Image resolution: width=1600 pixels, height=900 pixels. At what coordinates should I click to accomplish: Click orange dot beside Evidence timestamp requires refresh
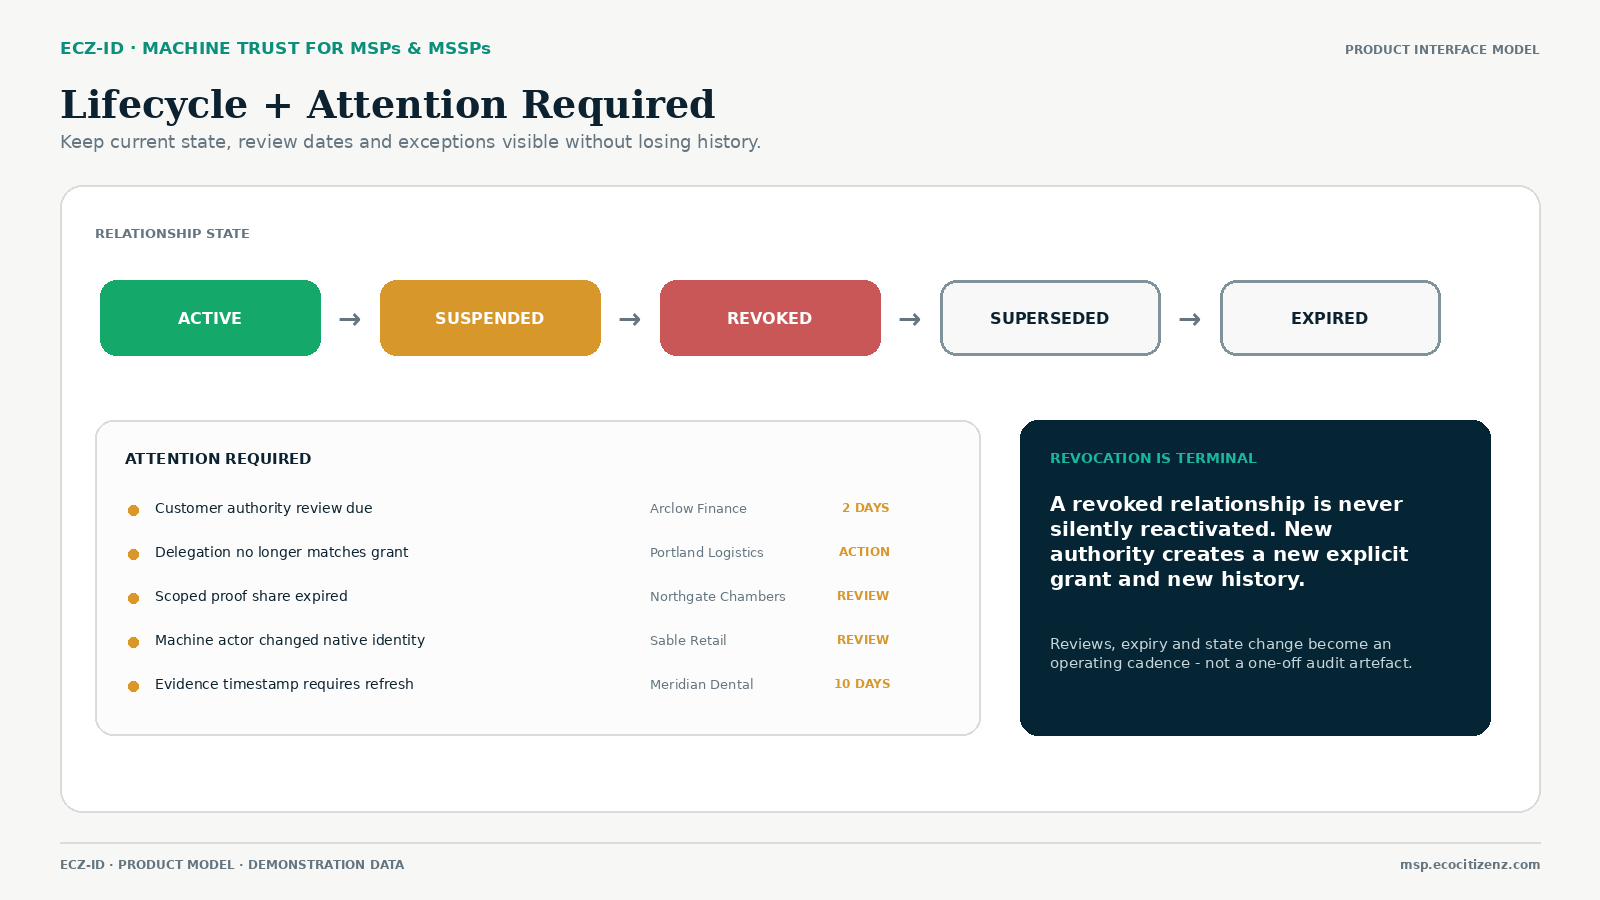tap(133, 686)
